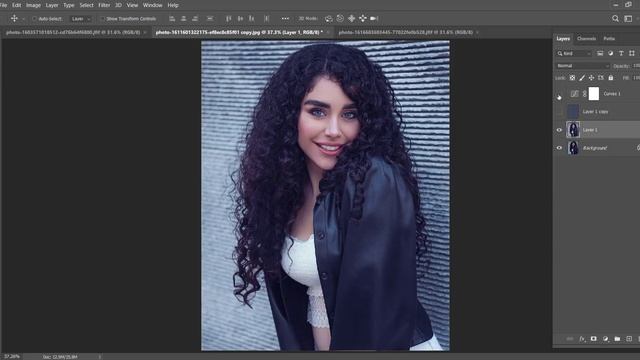Click the 3D zoom video camera icon
640x360 pixels.
[x=374, y=18]
